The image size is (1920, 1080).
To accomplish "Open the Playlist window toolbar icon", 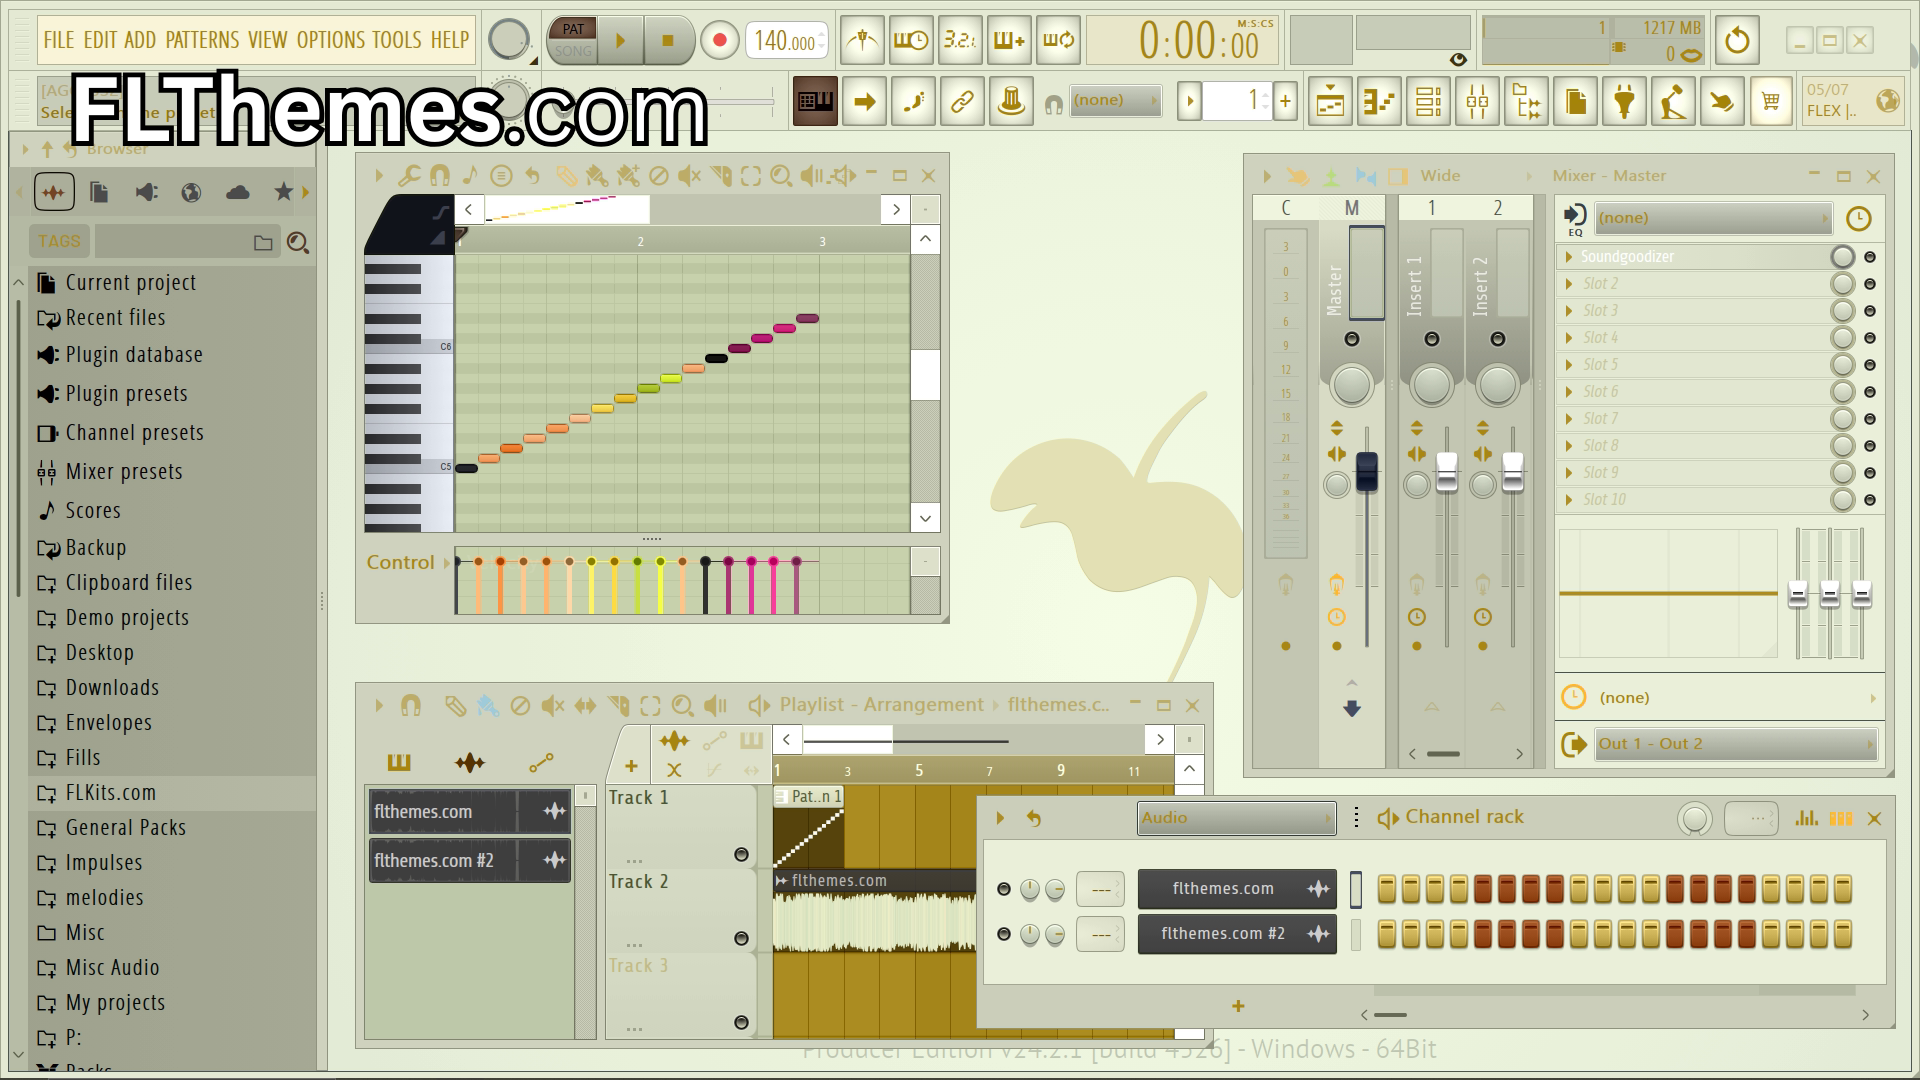I will coord(1330,101).
